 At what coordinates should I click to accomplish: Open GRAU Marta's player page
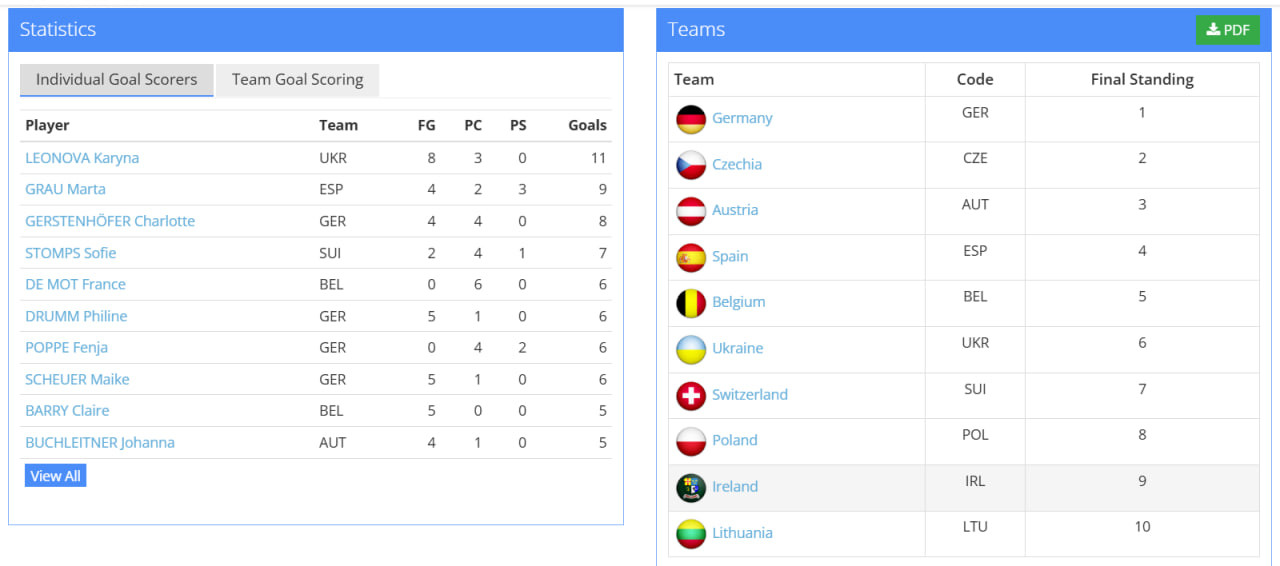65,189
